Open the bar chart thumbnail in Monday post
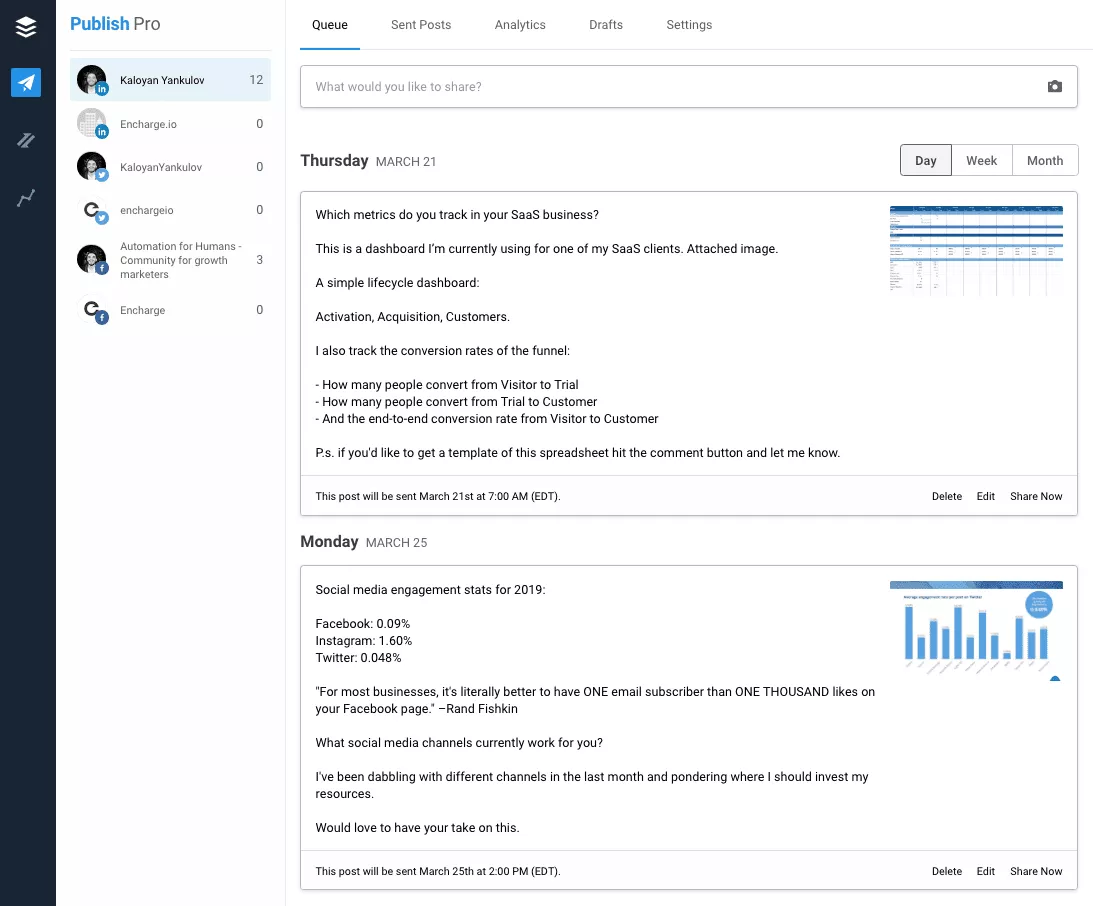Screen dimensions: 1093x906 pos(976,630)
